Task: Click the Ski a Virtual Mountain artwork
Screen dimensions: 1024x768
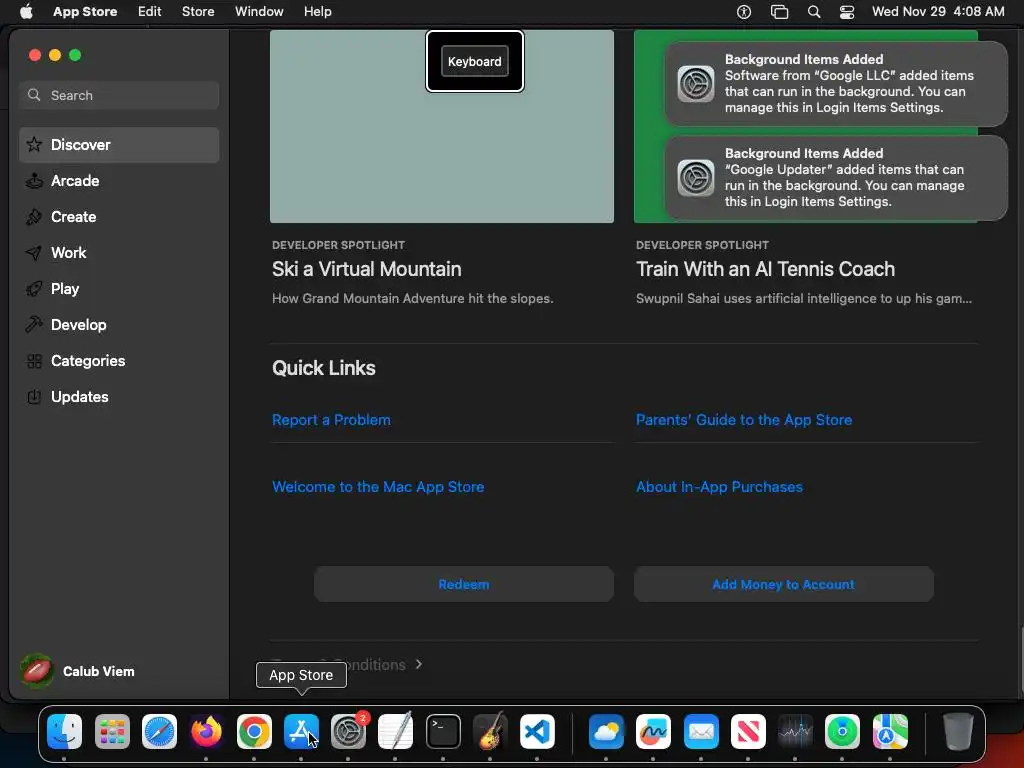Action: point(441,126)
